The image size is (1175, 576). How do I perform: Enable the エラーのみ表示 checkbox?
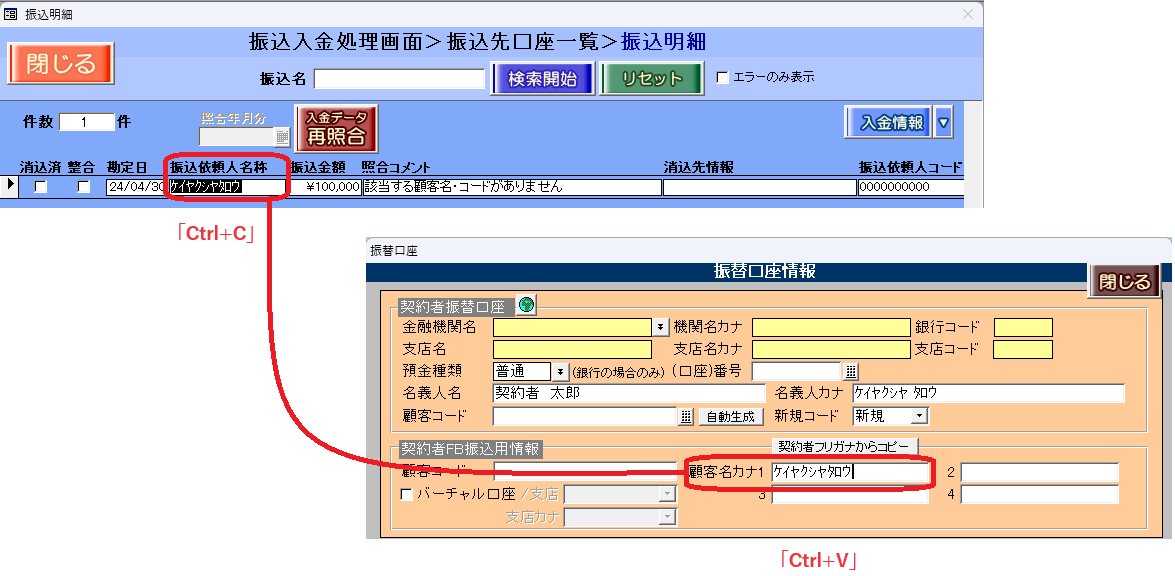tap(723, 77)
